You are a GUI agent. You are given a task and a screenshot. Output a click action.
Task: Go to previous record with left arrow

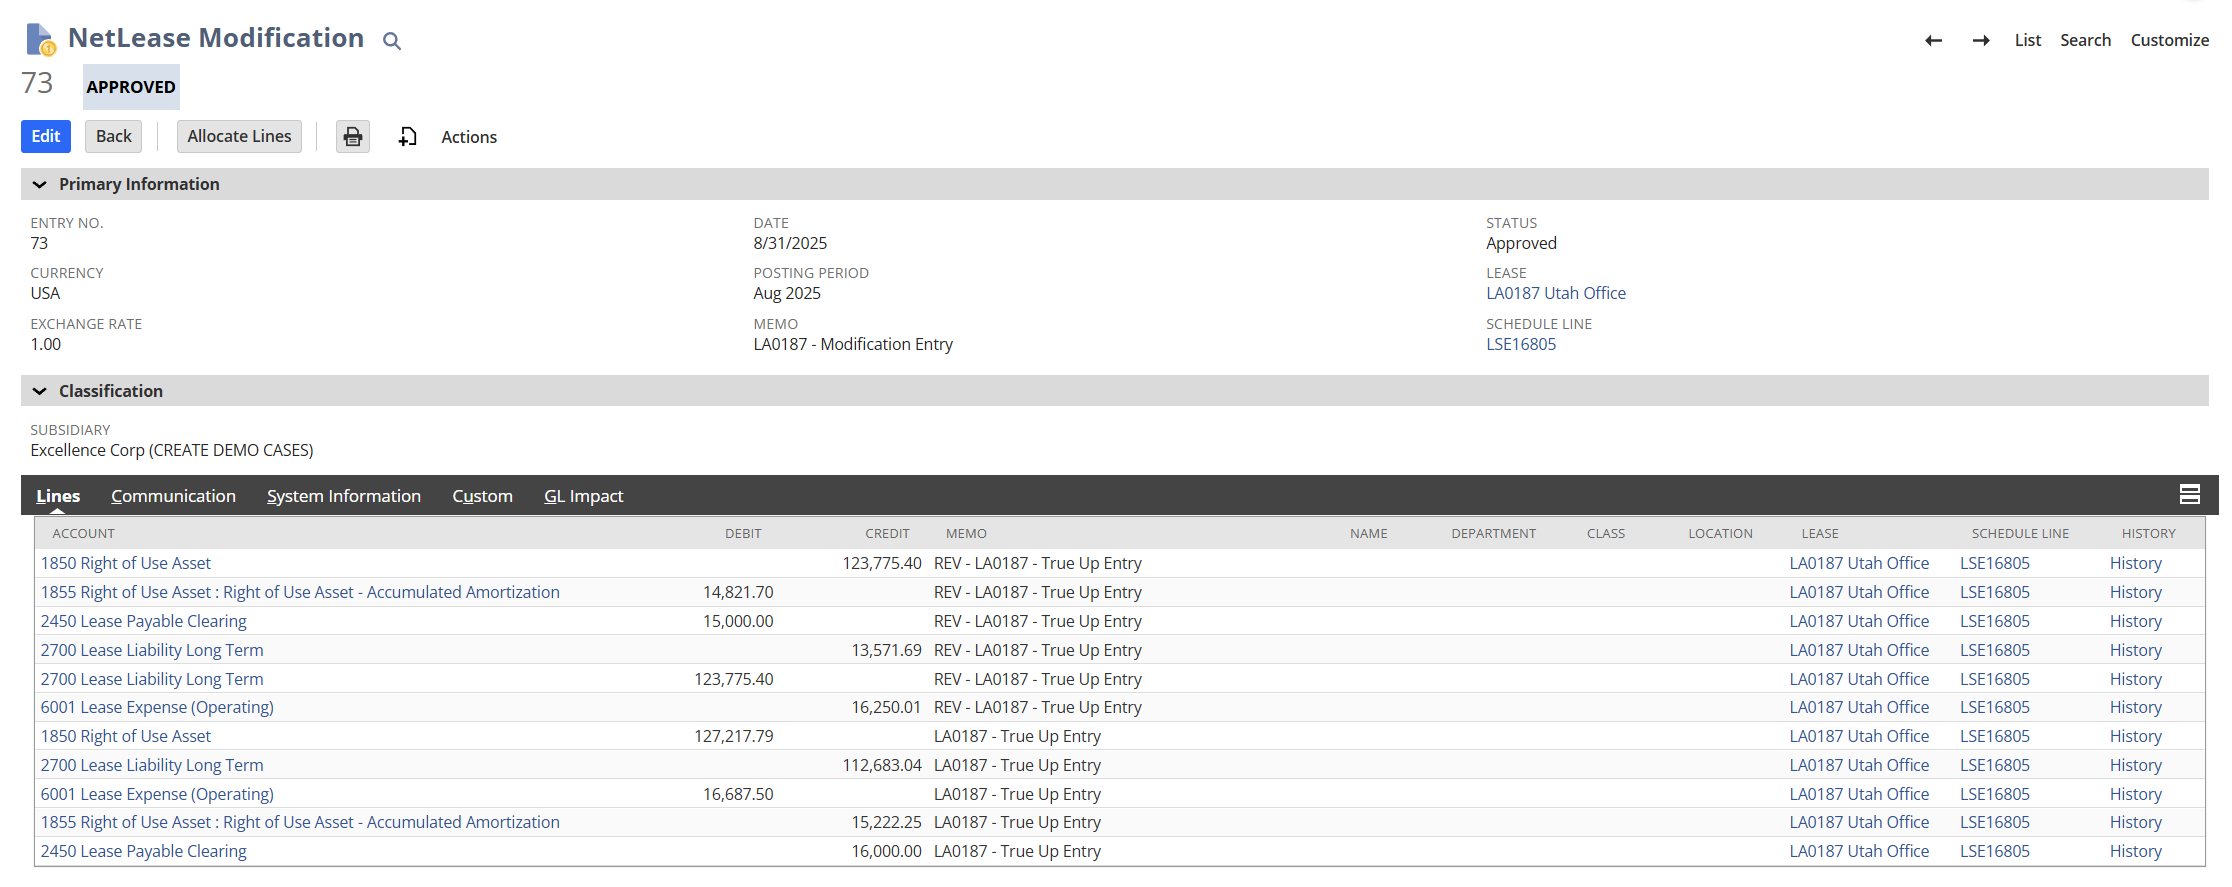(x=1933, y=41)
